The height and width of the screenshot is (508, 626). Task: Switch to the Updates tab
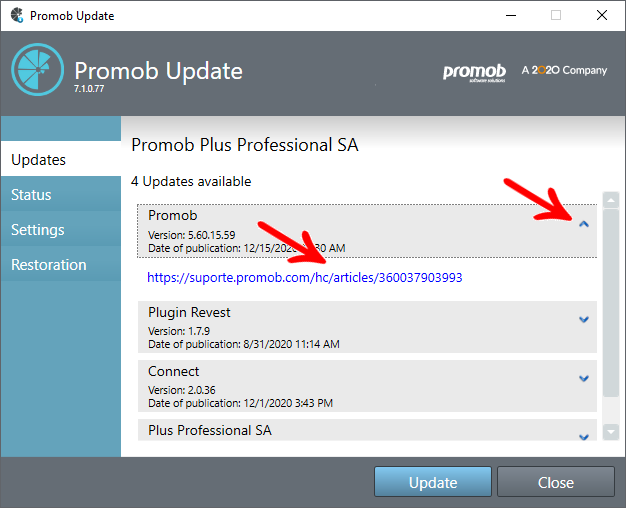pos(61,159)
